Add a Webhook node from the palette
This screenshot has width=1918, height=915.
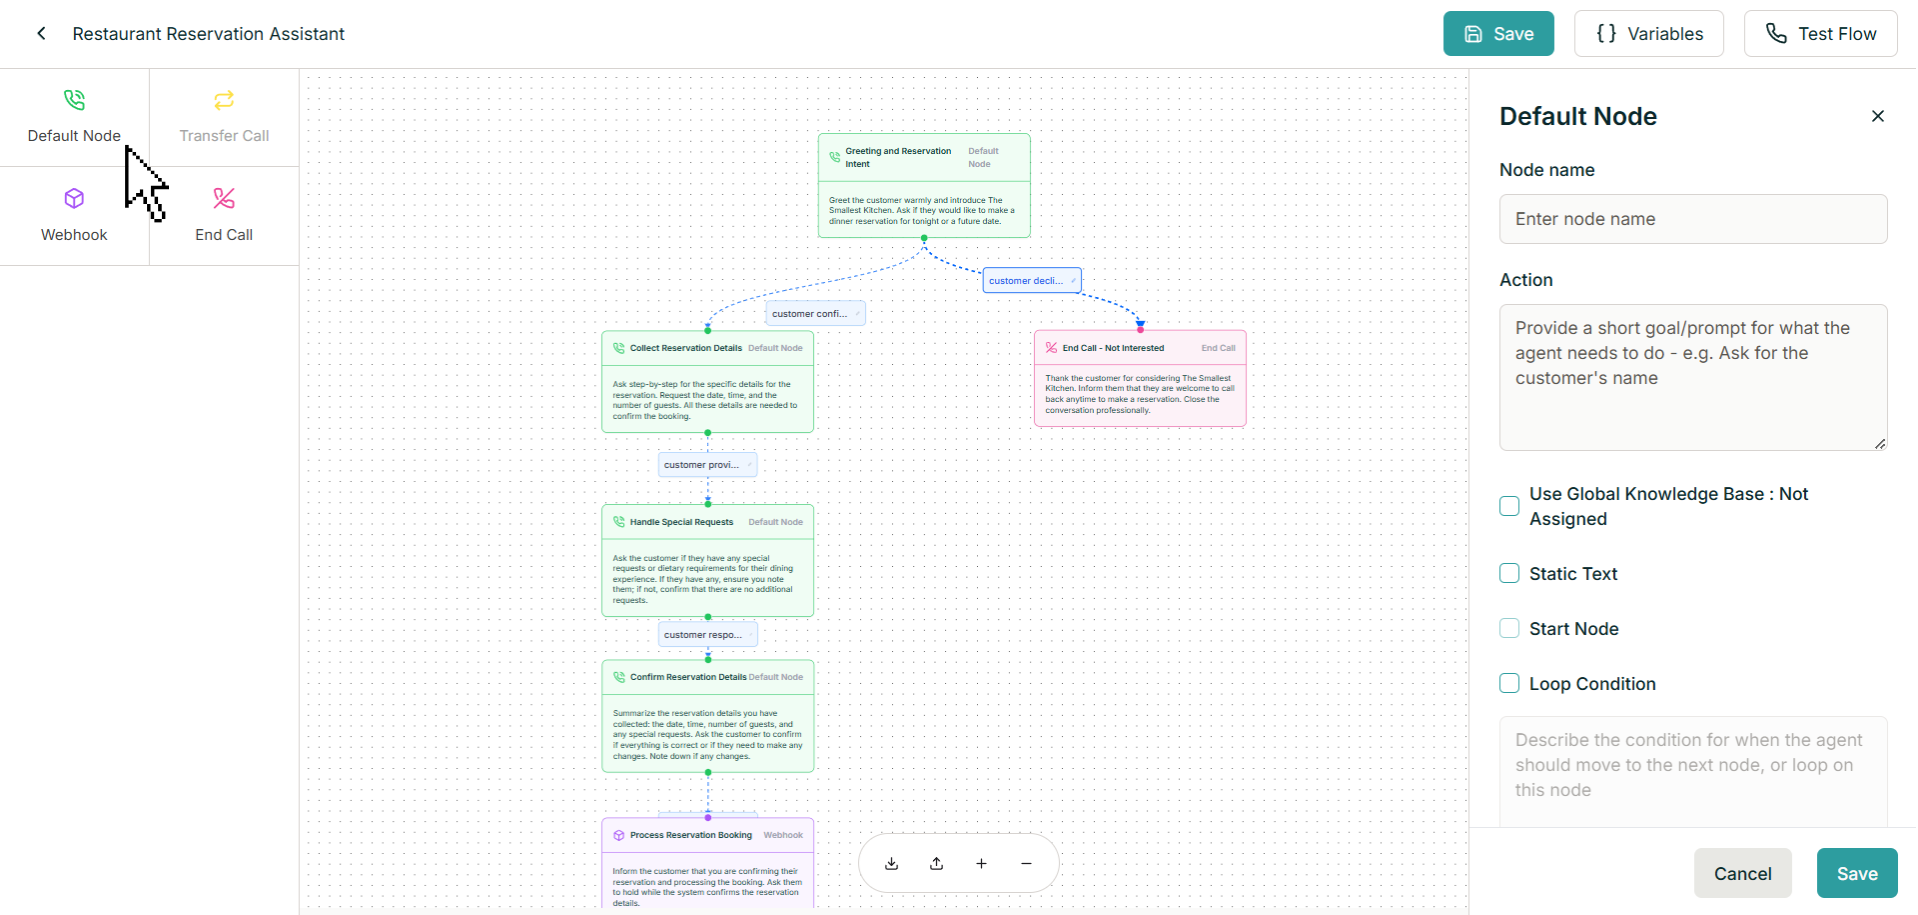click(x=74, y=216)
